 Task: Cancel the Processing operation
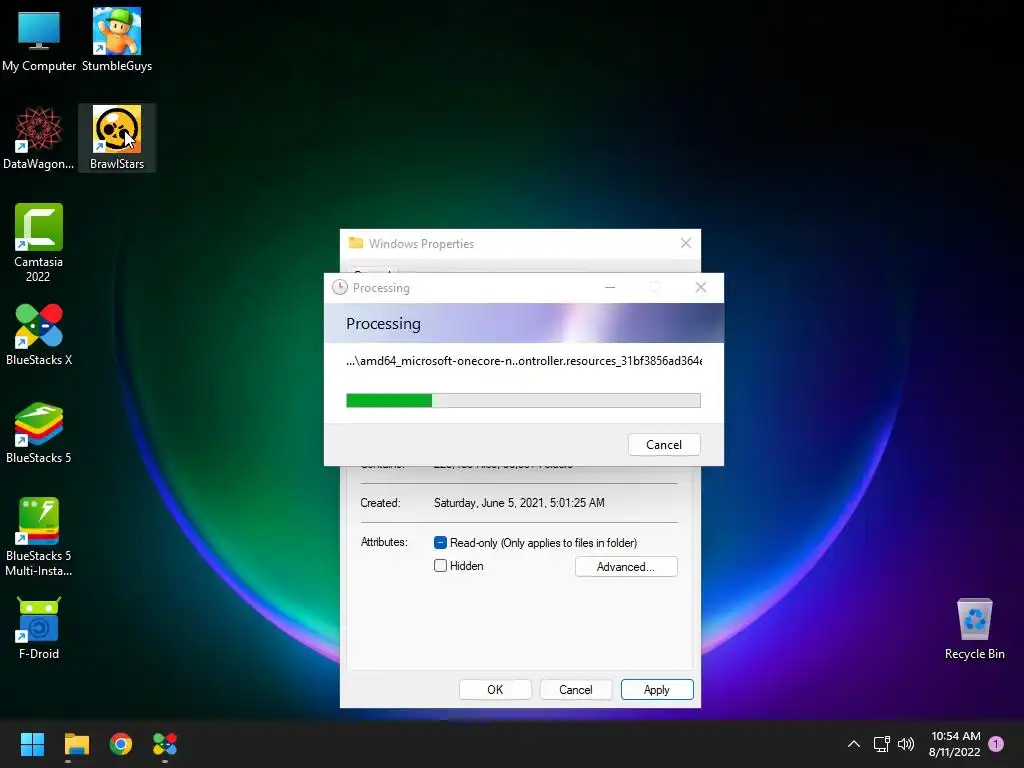pos(664,445)
